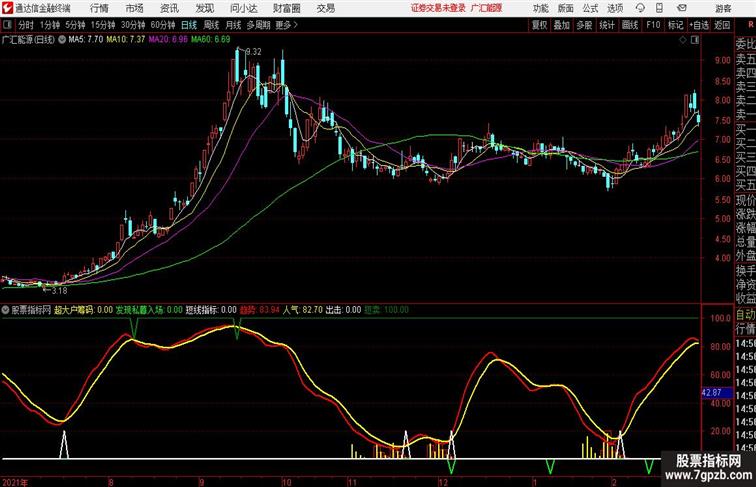Switch to the 5分钟 period tab
Viewport: 756px width, 487px height.
click(x=75, y=25)
